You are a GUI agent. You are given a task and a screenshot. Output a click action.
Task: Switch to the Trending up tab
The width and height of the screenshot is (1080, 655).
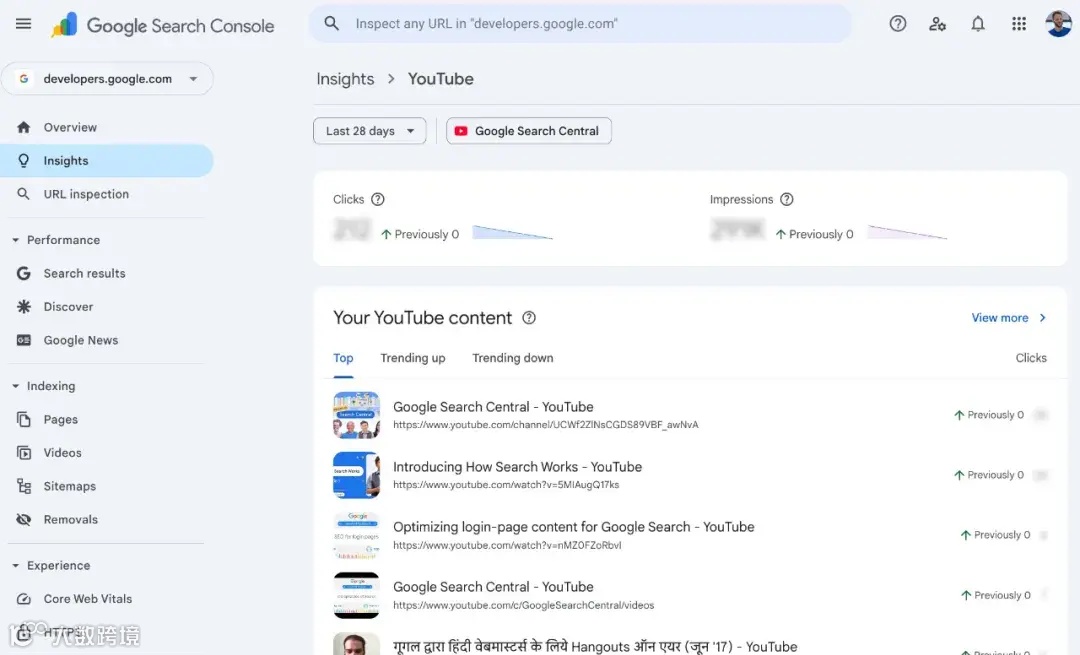pyautogui.click(x=413, y=358)
